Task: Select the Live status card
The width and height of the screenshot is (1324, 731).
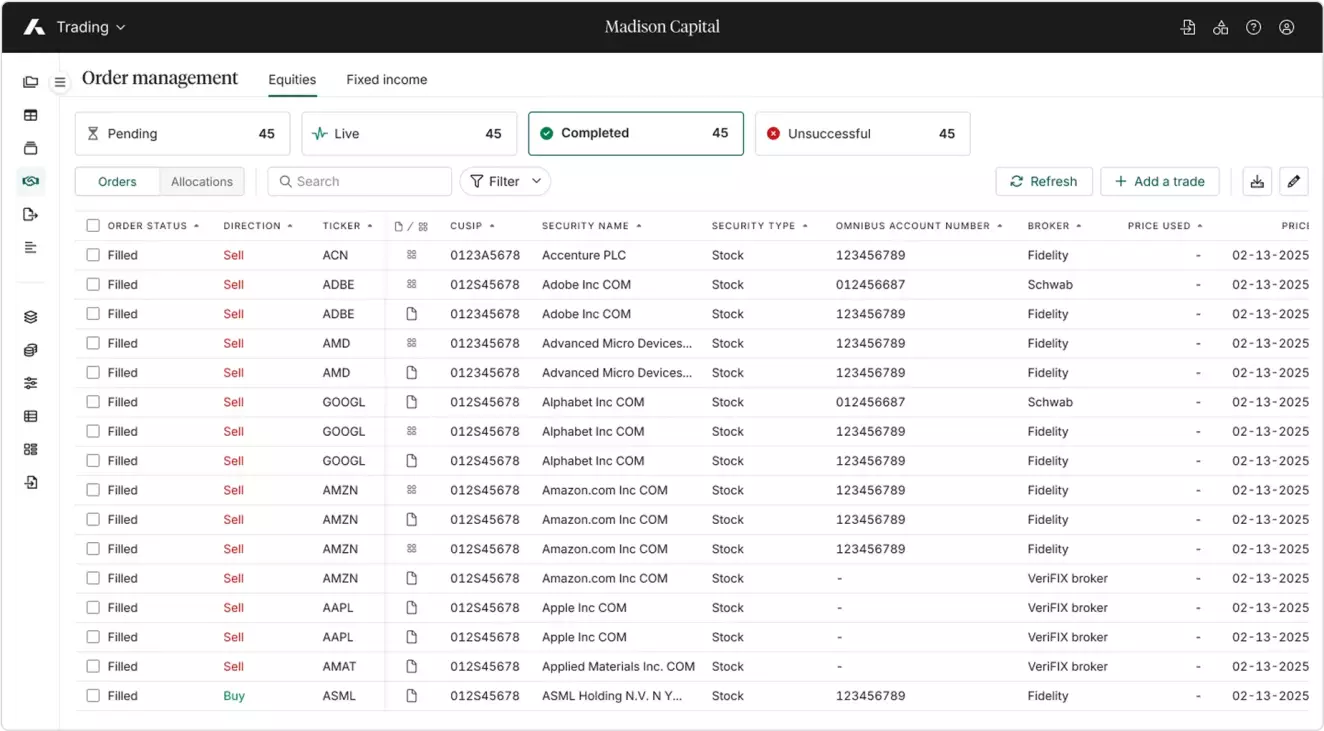Action: [x=409, y=133]
